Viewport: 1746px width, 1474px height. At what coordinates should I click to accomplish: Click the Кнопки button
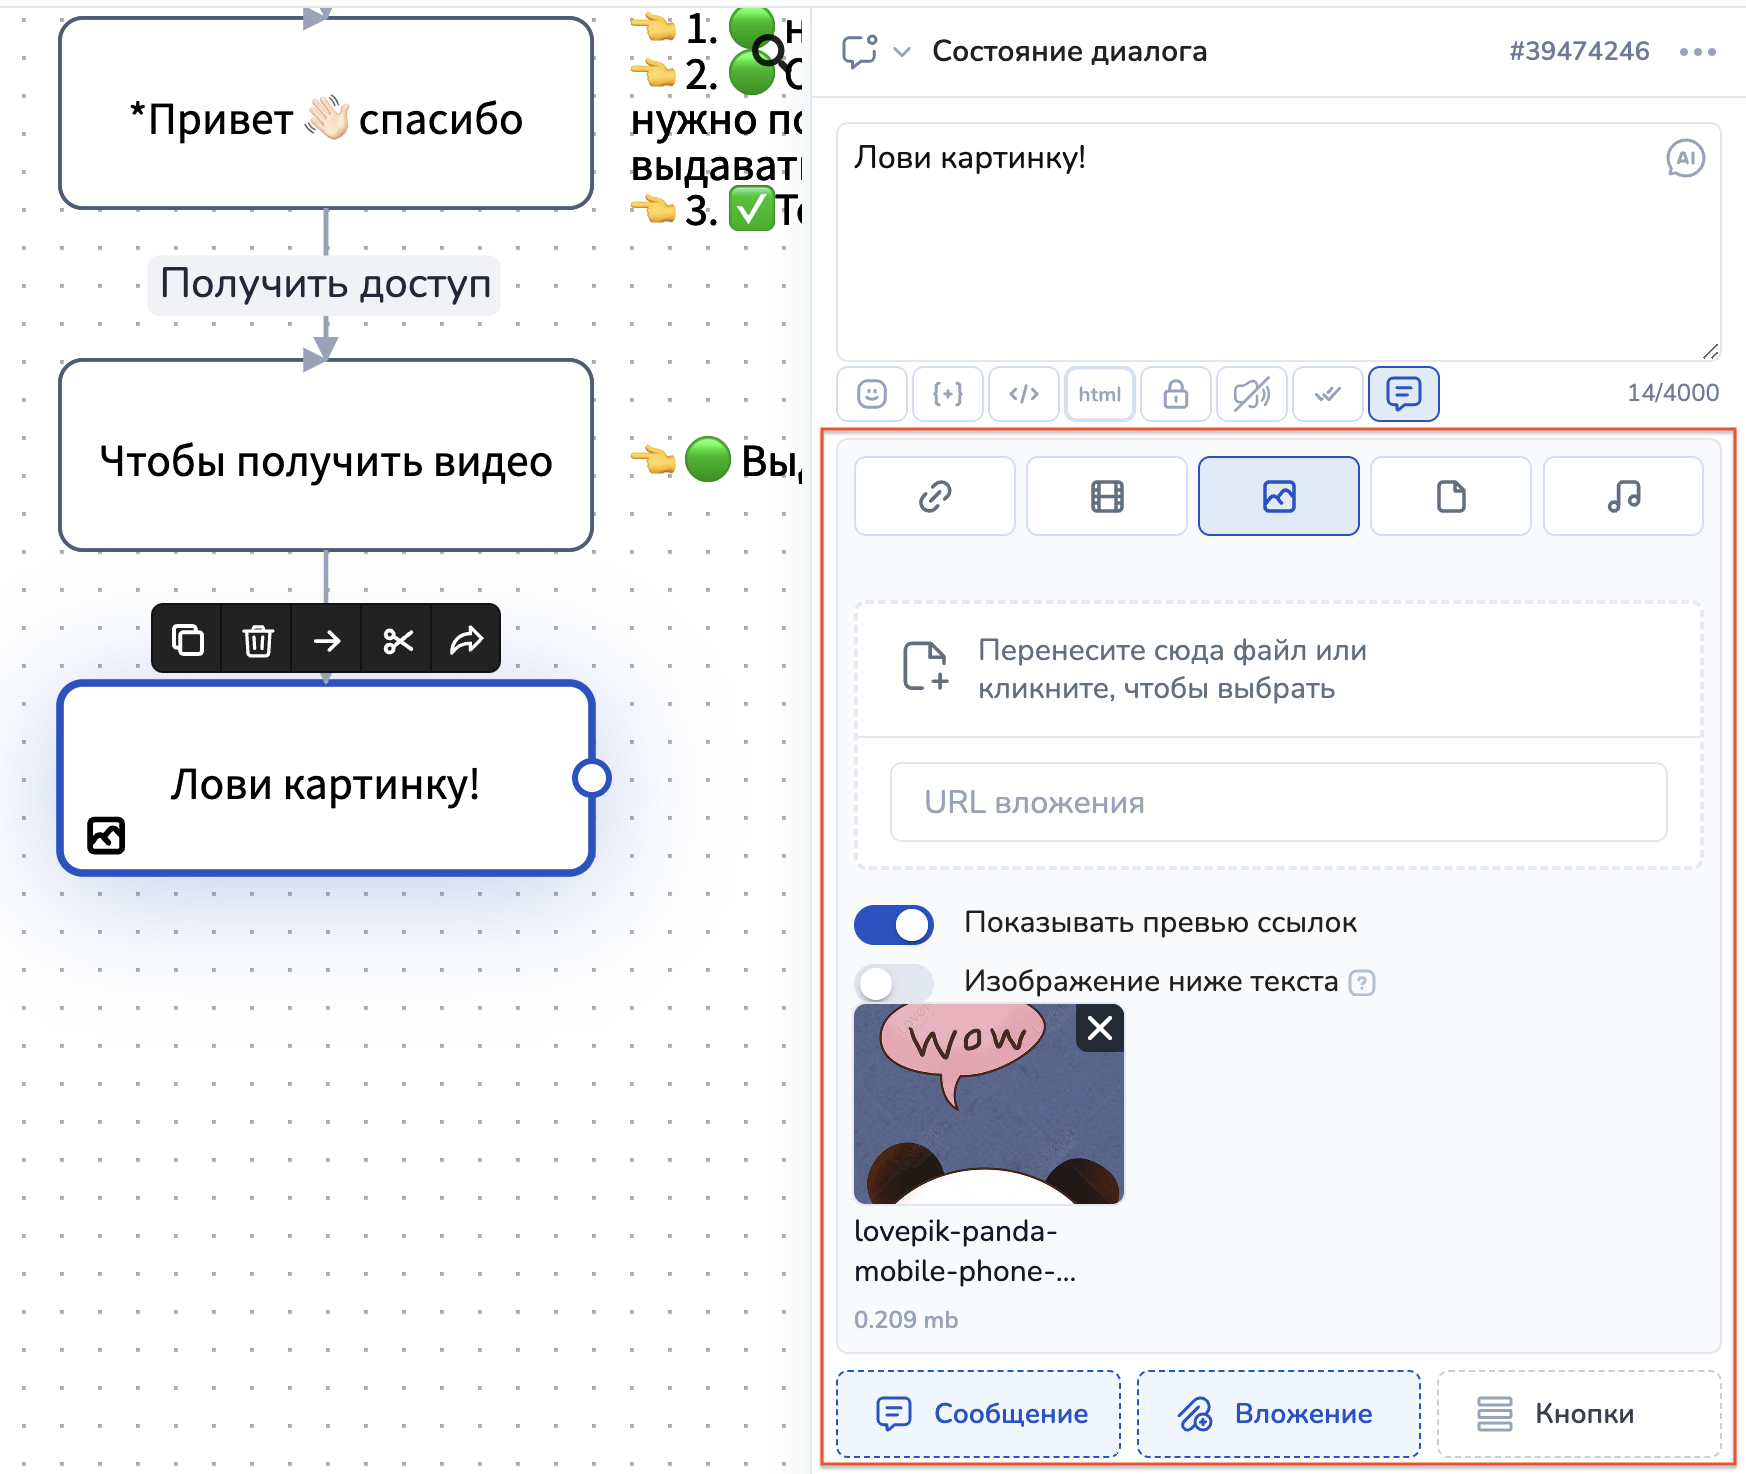click(1579, 1413)
